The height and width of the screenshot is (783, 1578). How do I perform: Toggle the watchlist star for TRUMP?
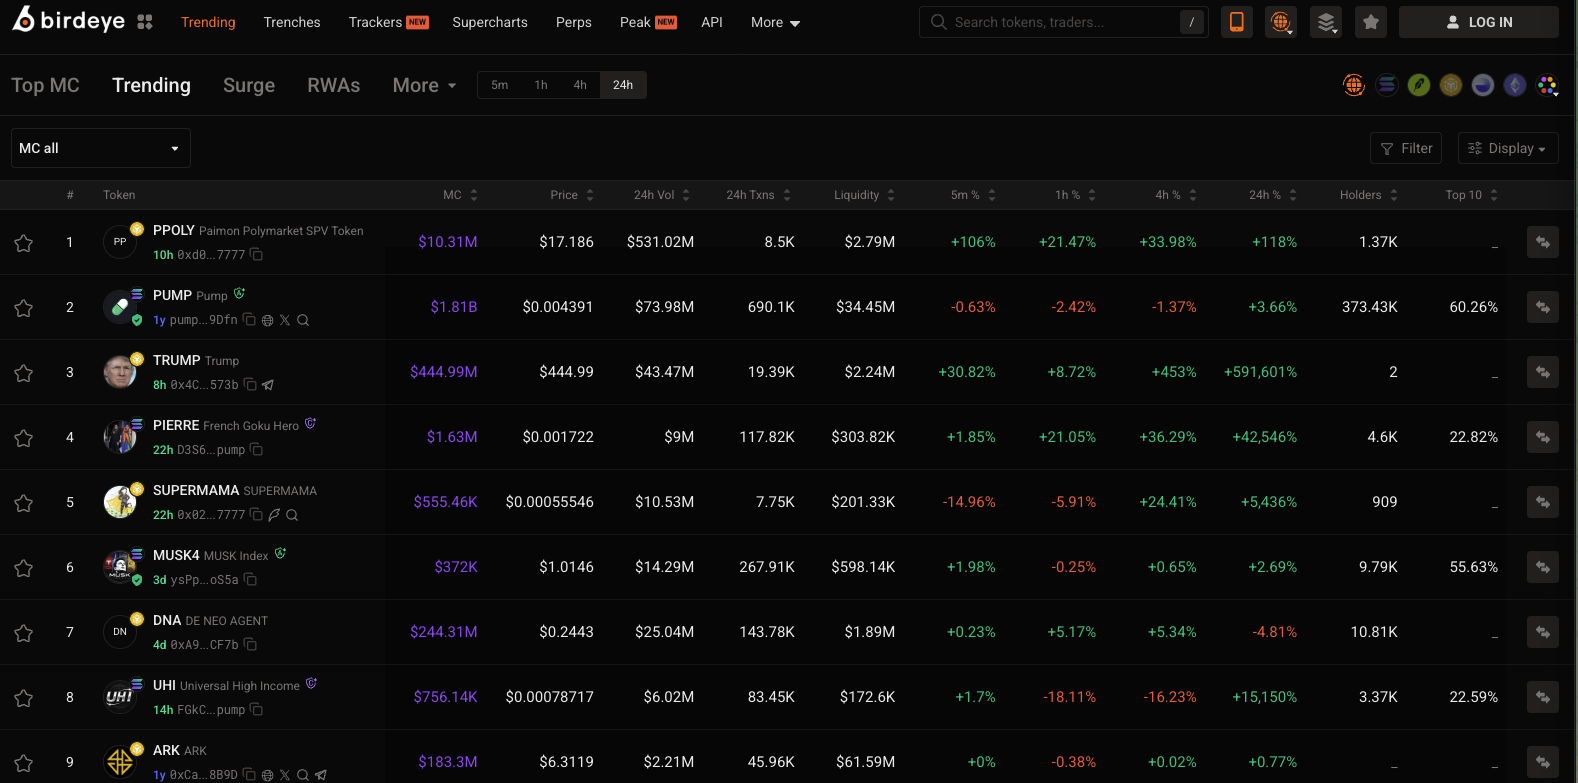24,373
